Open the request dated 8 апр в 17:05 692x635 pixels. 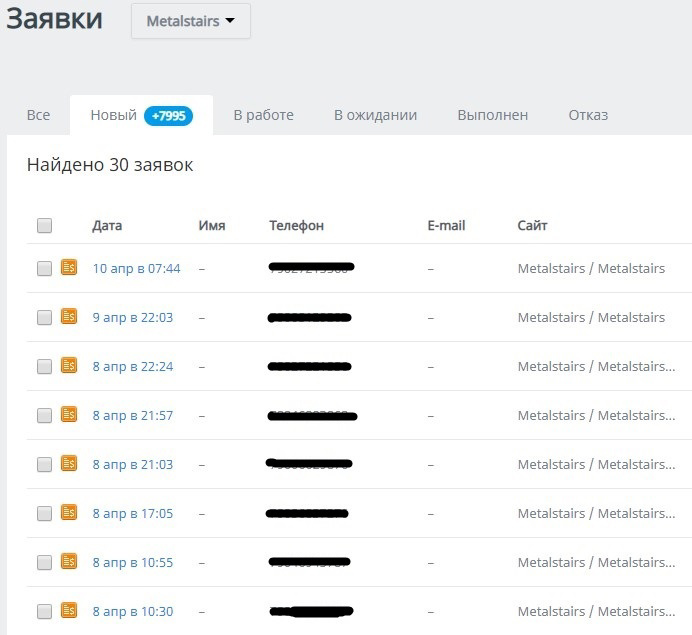point(133,513)
